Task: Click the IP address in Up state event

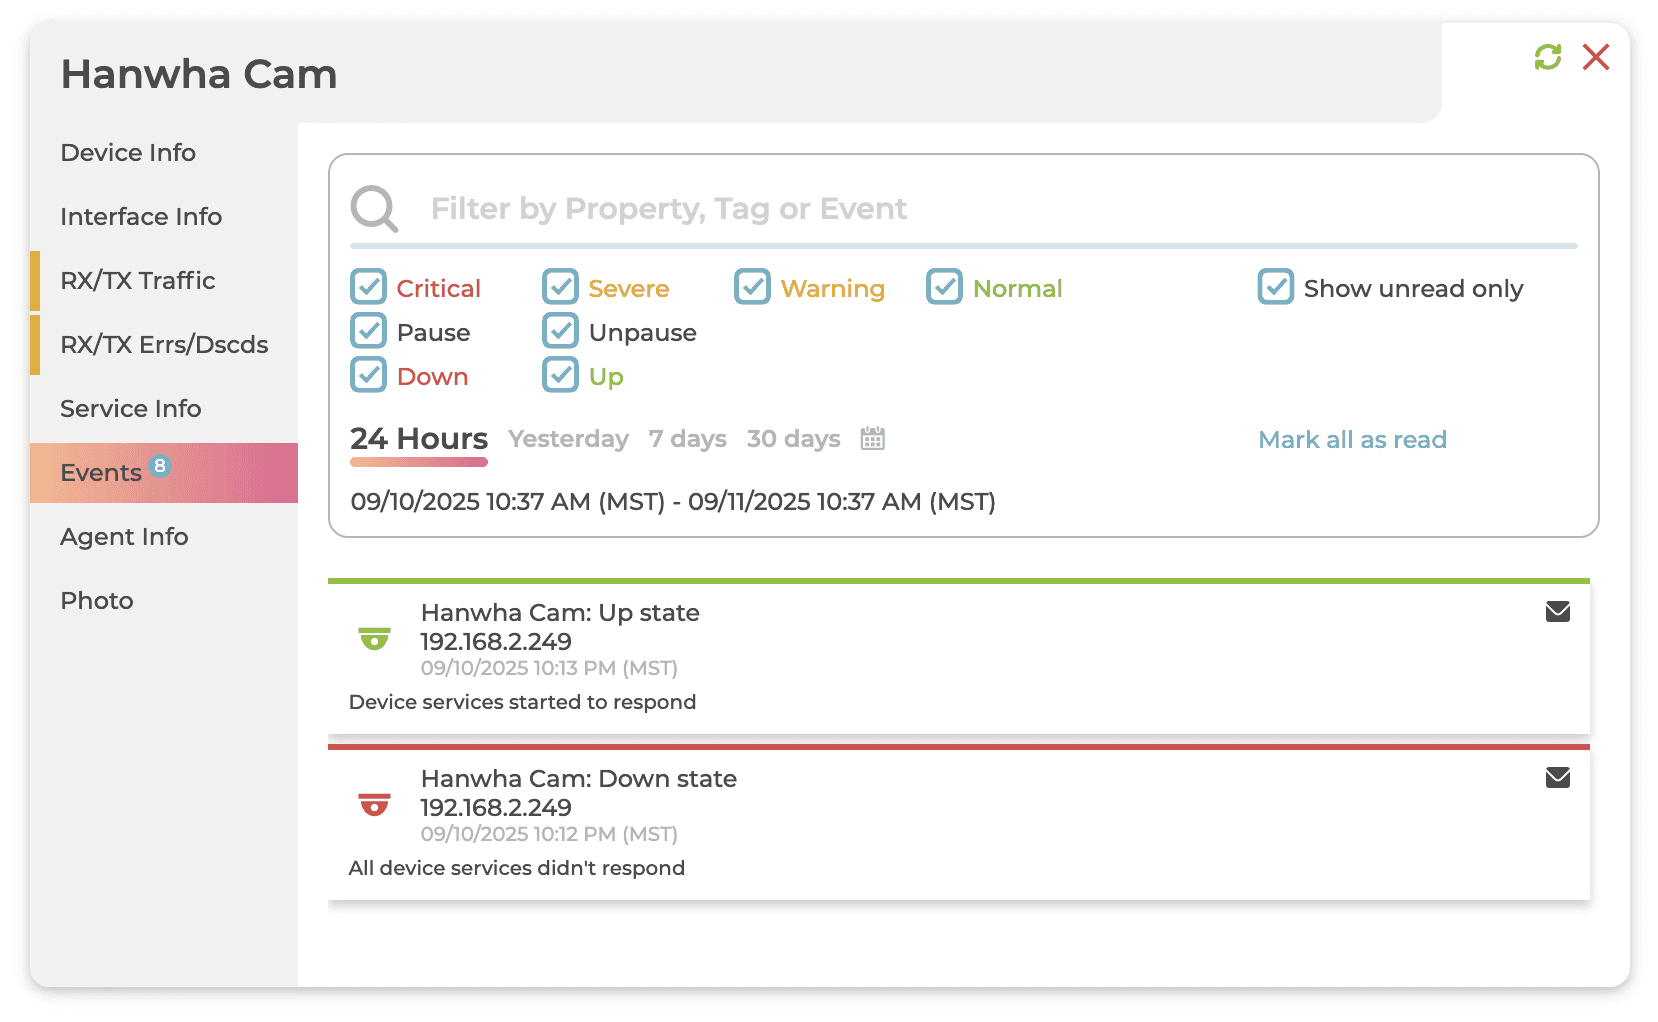Action: point(496,642)
